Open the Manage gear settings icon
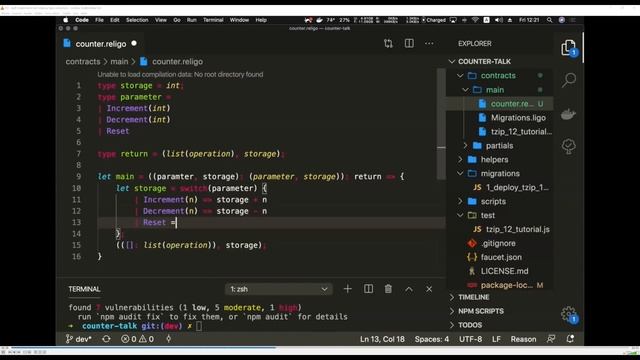 [x=568, y=314]
